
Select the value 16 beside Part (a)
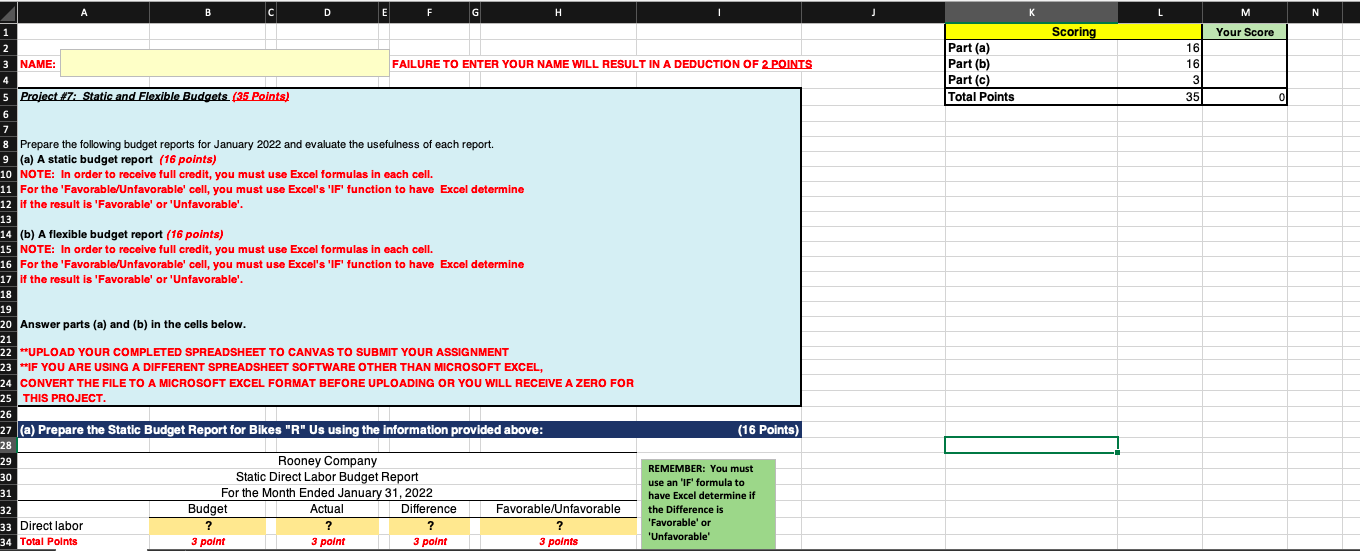1160,47
